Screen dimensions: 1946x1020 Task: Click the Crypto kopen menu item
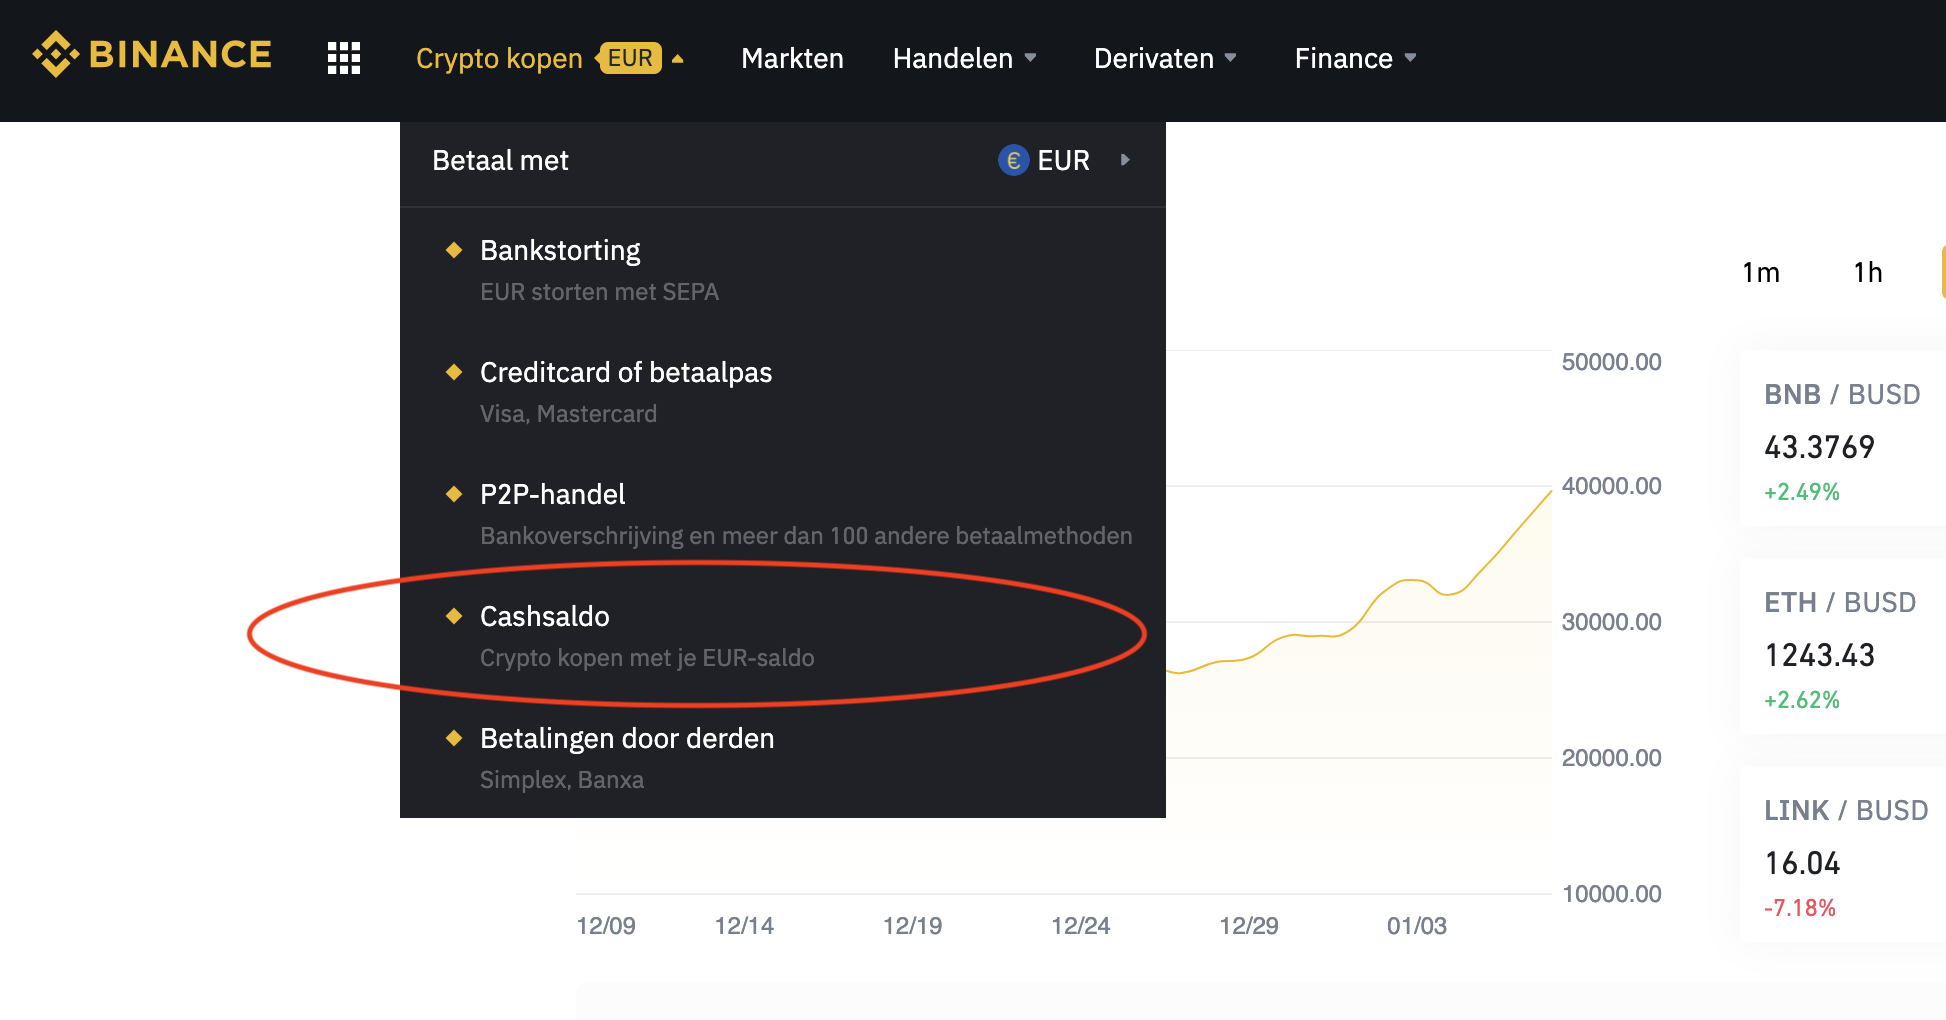point(499,58)
